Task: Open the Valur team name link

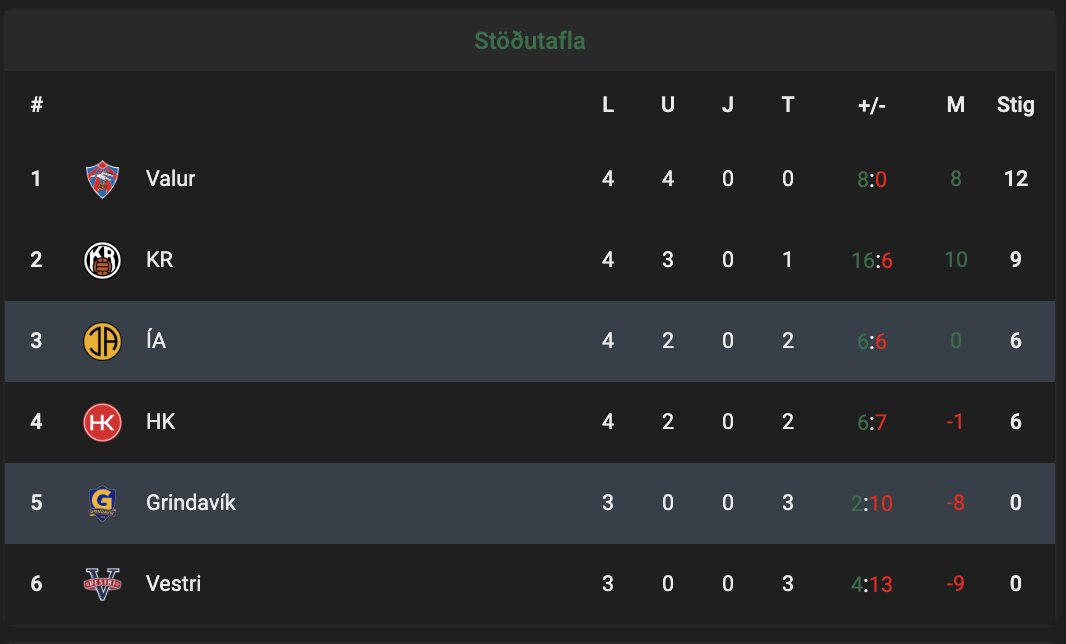Action: (171, 178)
